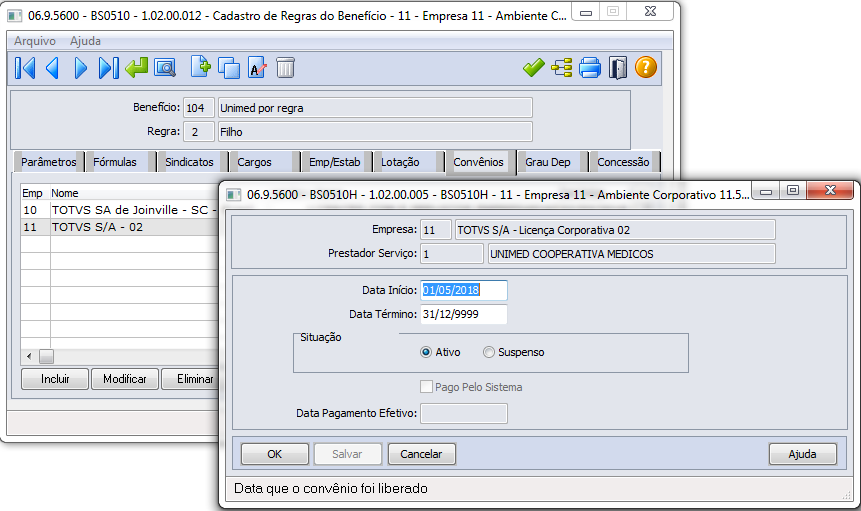Open the Arquivo menu
Image resolution: width=861 pixels, height=511 pixels.
35,41
